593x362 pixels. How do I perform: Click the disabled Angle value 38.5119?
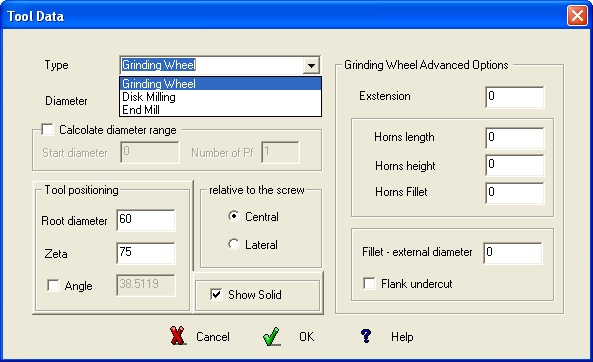click(x=146, y=285)
